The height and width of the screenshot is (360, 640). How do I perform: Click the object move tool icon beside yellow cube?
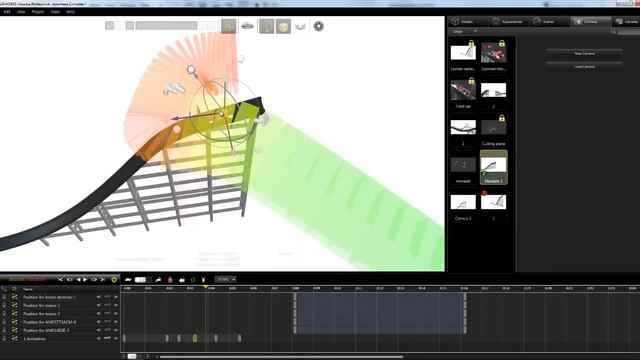coord(267,27)
